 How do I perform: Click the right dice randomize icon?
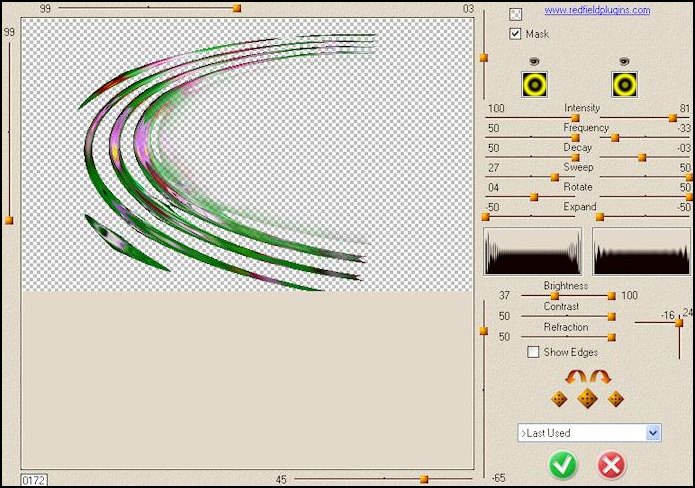coord(615,399)
